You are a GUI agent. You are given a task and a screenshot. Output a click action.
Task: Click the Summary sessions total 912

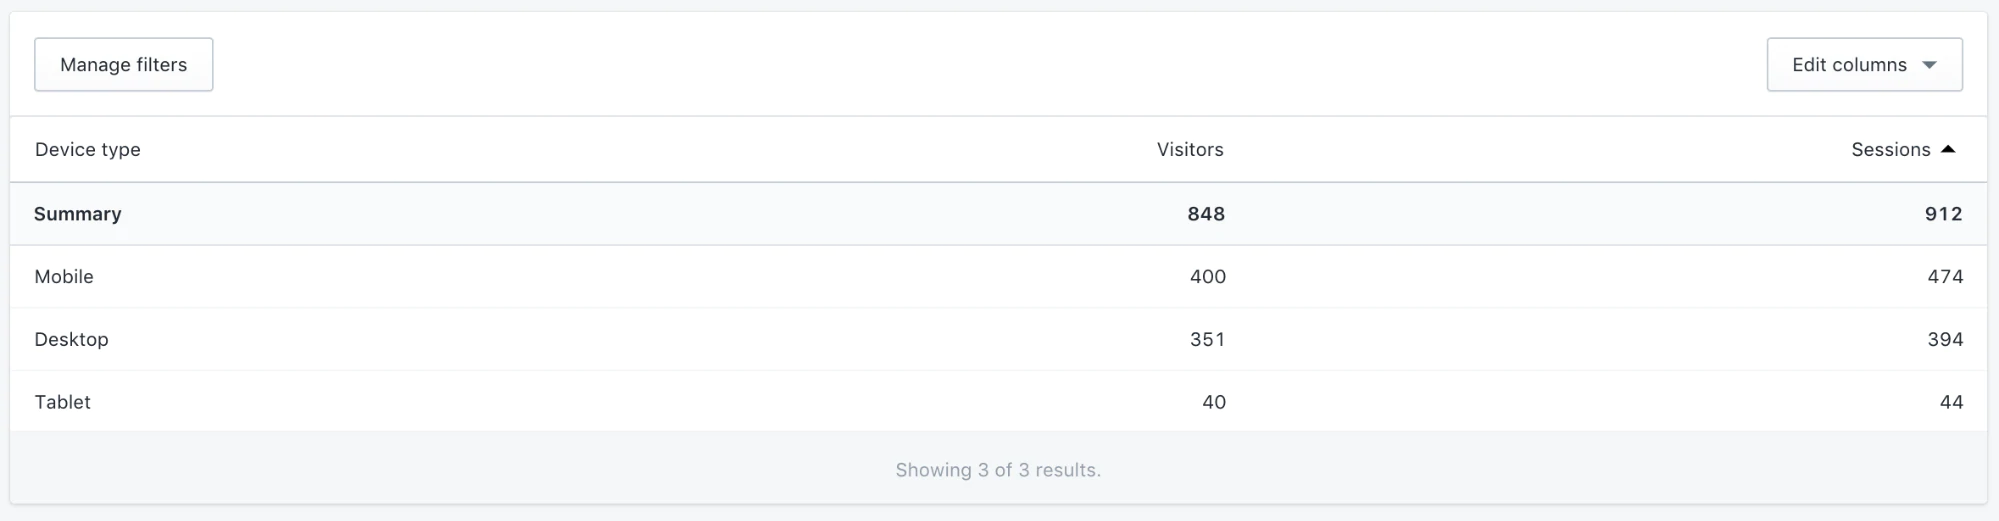[x=1943, y=214]
